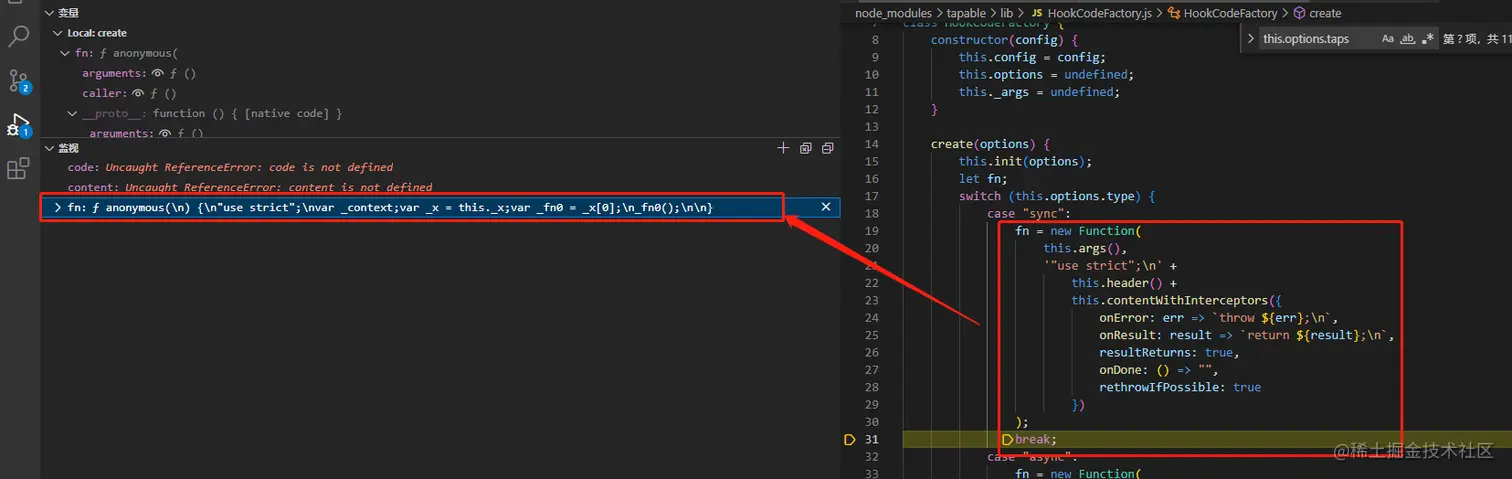Expand the fn watch expression row
1512x479 pixels.
(x=57, y=208)
